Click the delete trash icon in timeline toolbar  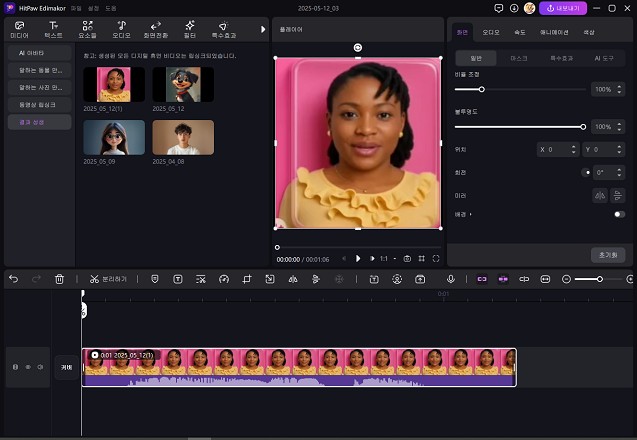59,279
